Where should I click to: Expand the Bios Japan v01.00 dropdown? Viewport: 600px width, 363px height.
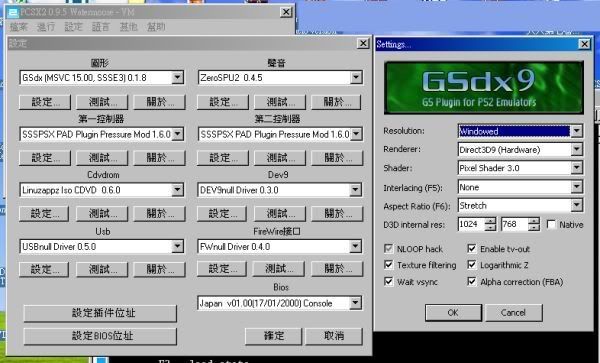point(355,303)
